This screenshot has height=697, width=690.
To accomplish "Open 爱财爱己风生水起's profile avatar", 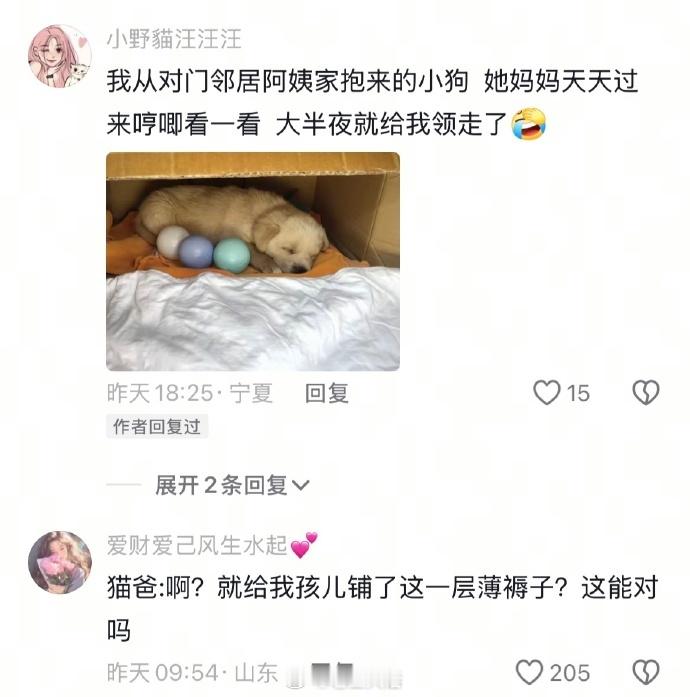I will click(x=60, y=562).
